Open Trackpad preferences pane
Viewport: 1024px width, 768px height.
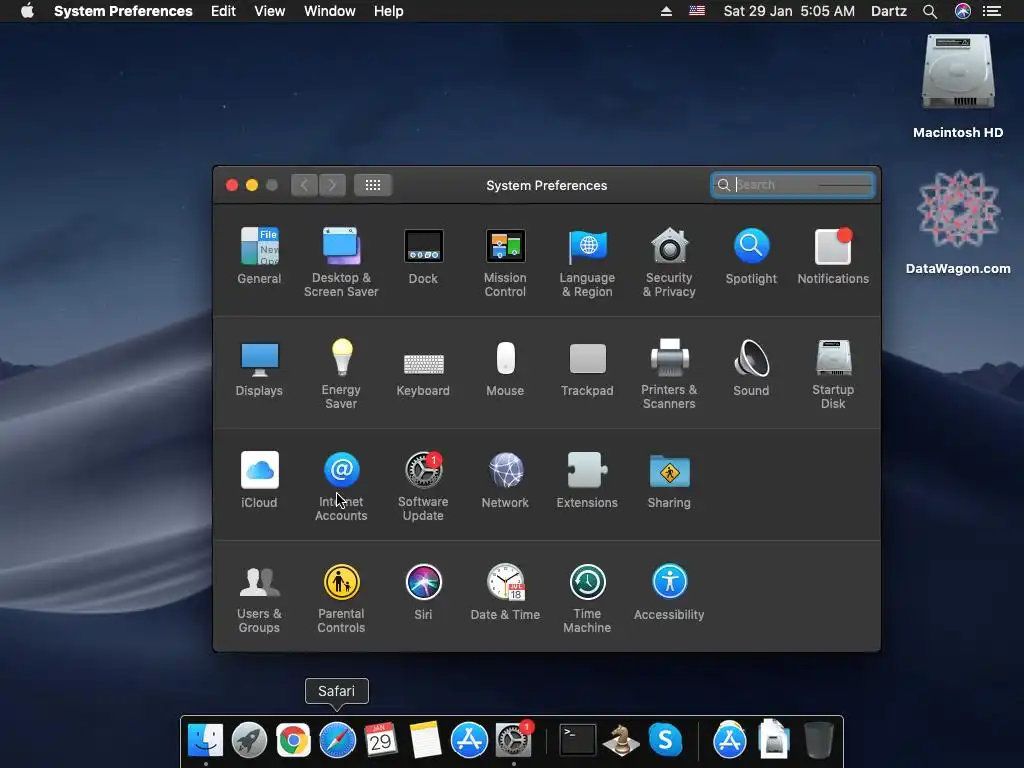[587, 368]
